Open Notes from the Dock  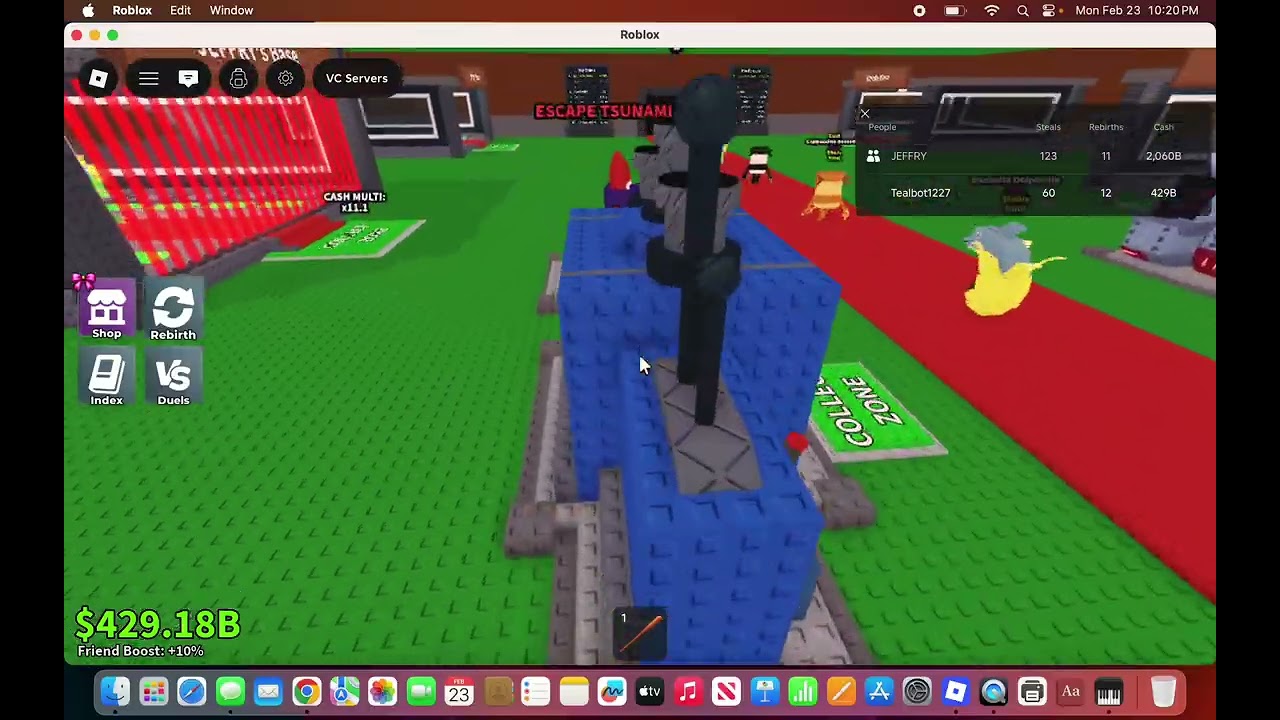[x=574, y=691]
